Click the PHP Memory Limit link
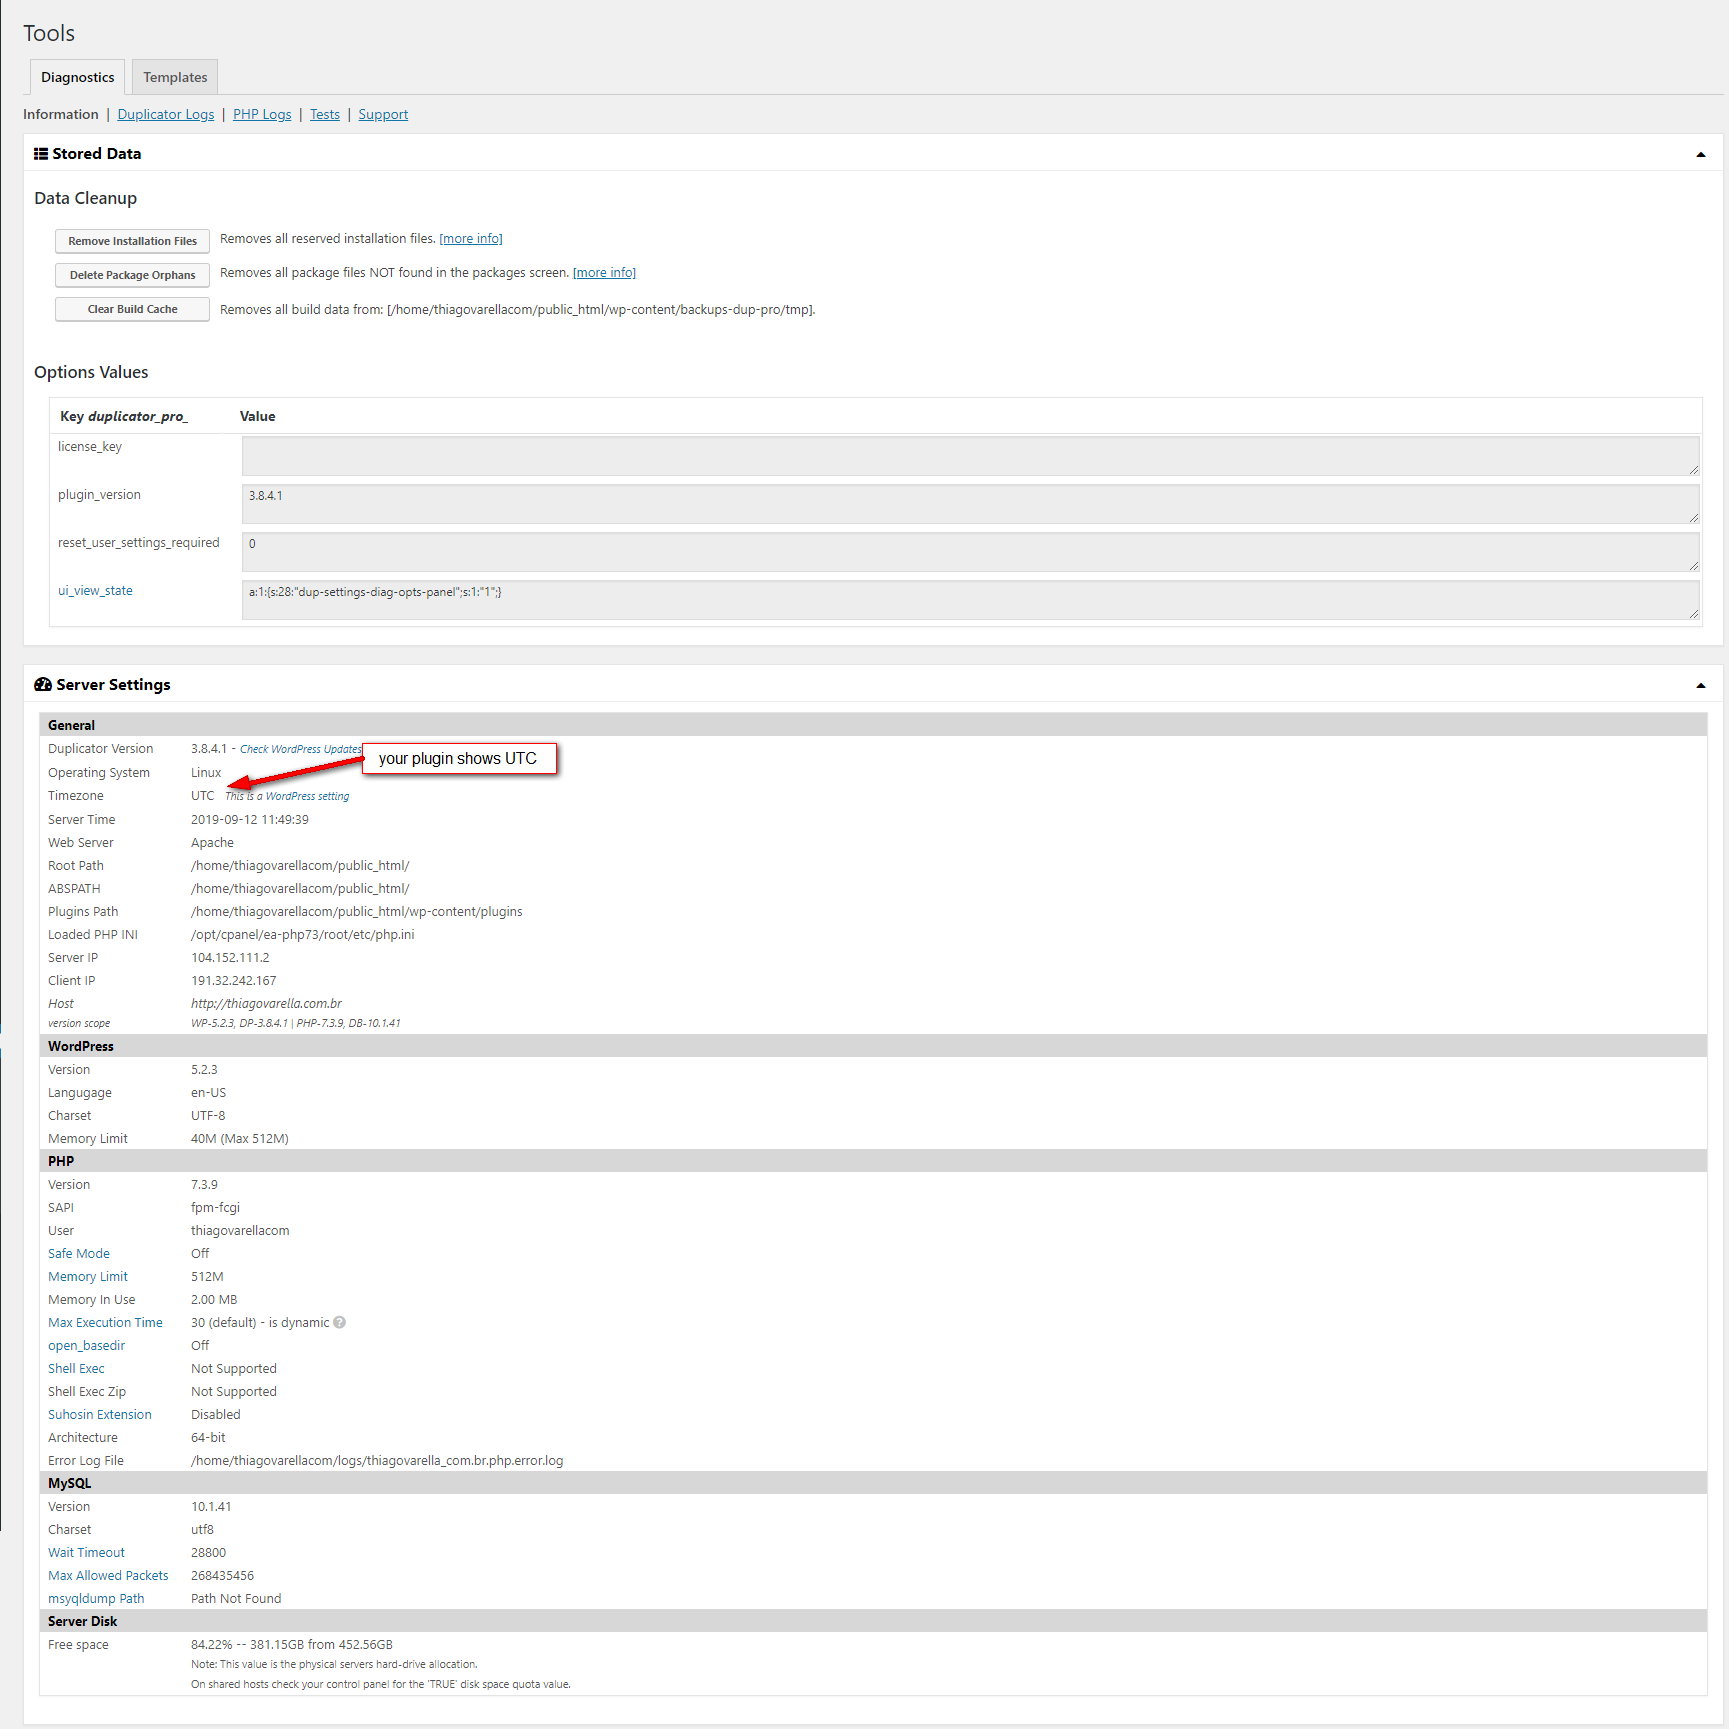This screenshot has width=1729, height=1729. 88,1277
